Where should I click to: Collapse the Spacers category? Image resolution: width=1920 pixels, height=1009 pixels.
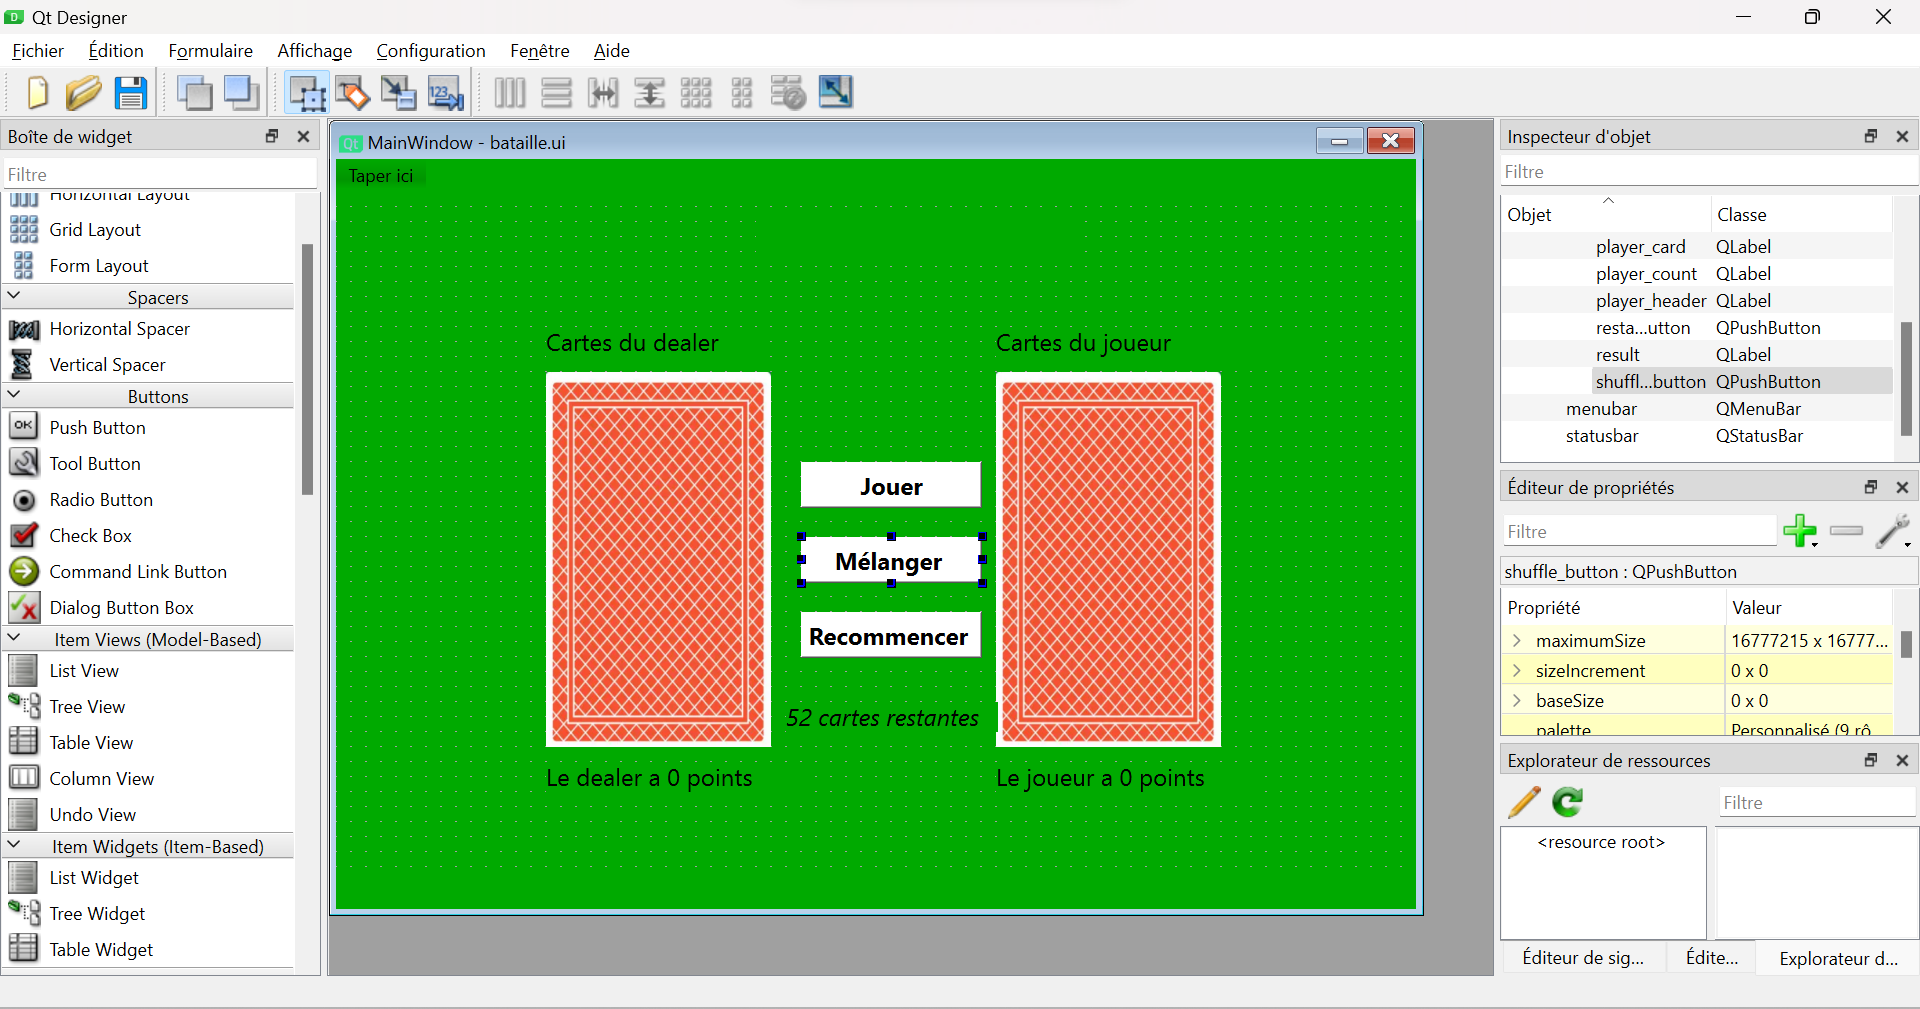(x=14, y=296)
